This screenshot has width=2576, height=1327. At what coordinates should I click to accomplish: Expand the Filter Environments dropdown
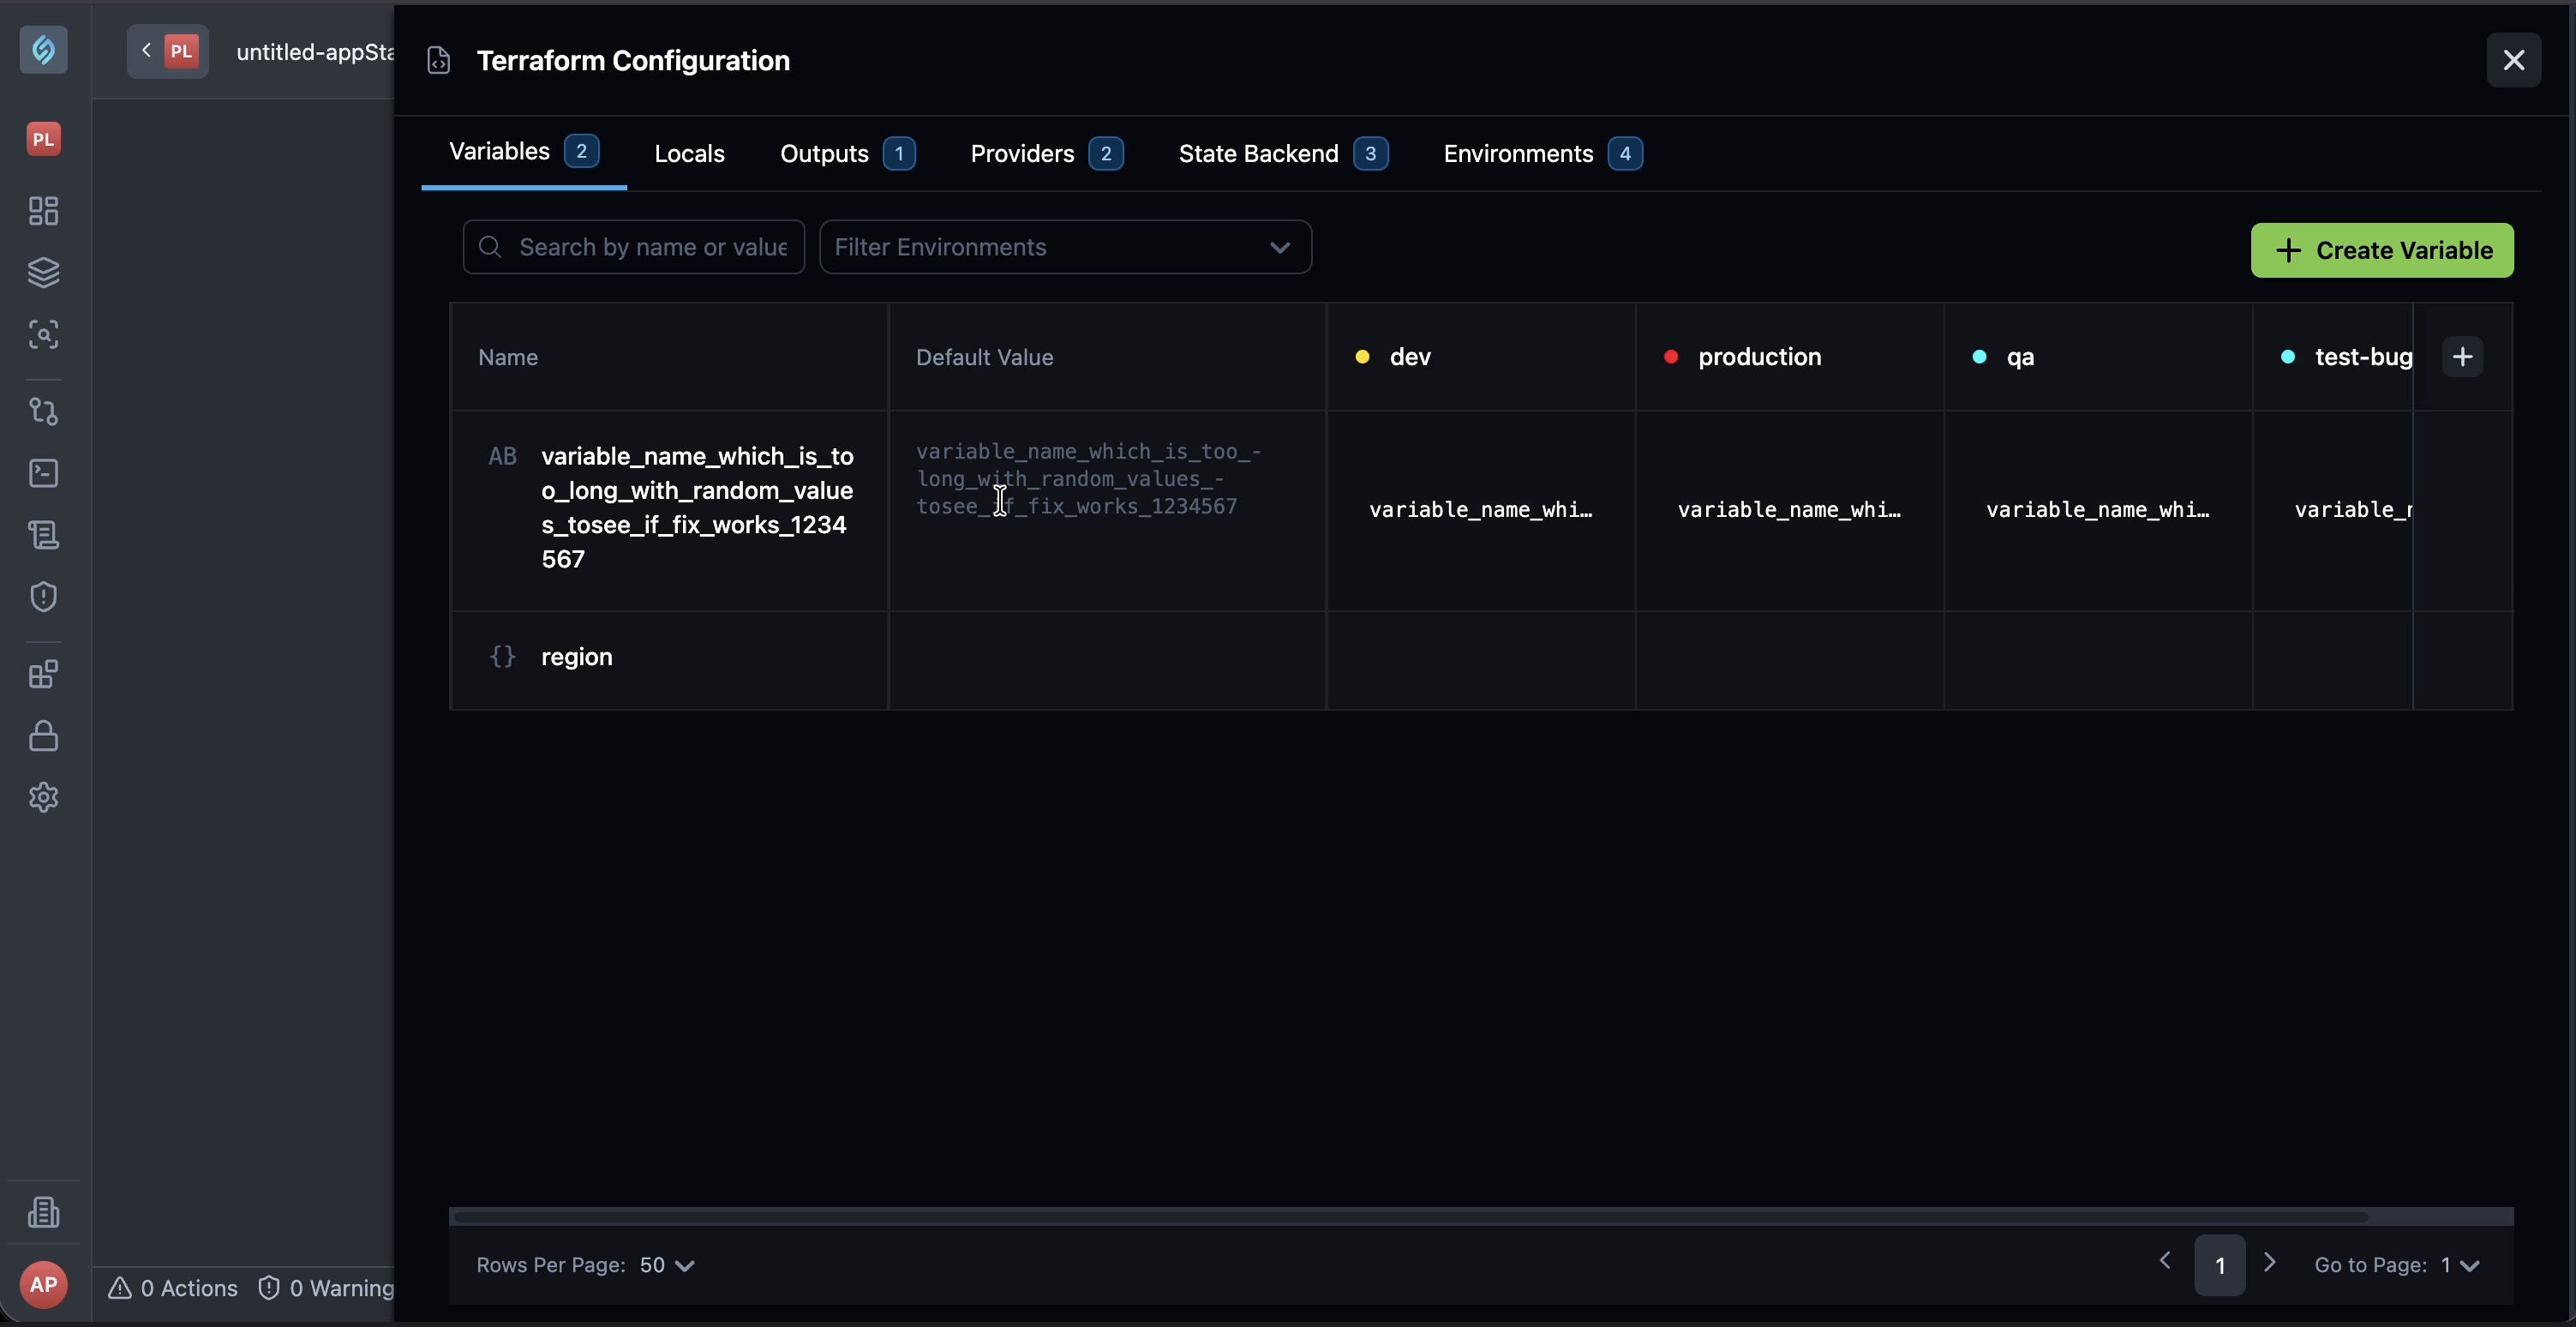coord(1065,247)
